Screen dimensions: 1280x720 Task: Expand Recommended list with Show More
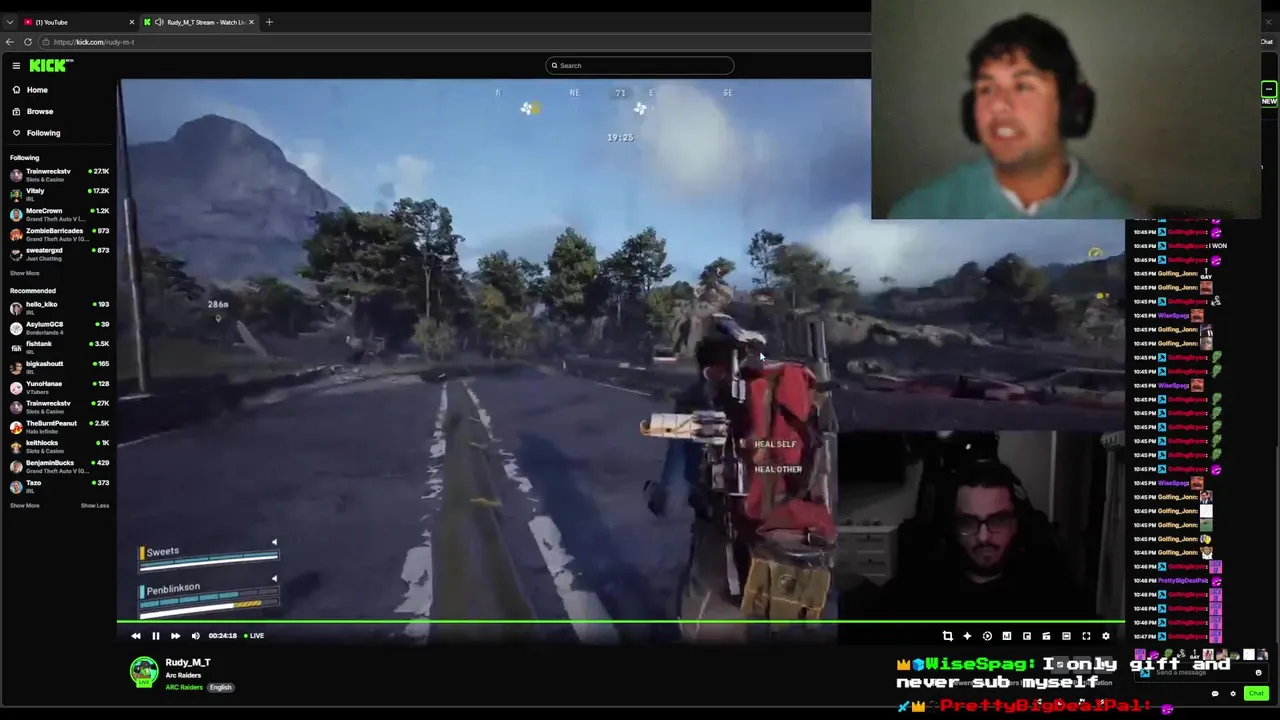pos(25,505)
